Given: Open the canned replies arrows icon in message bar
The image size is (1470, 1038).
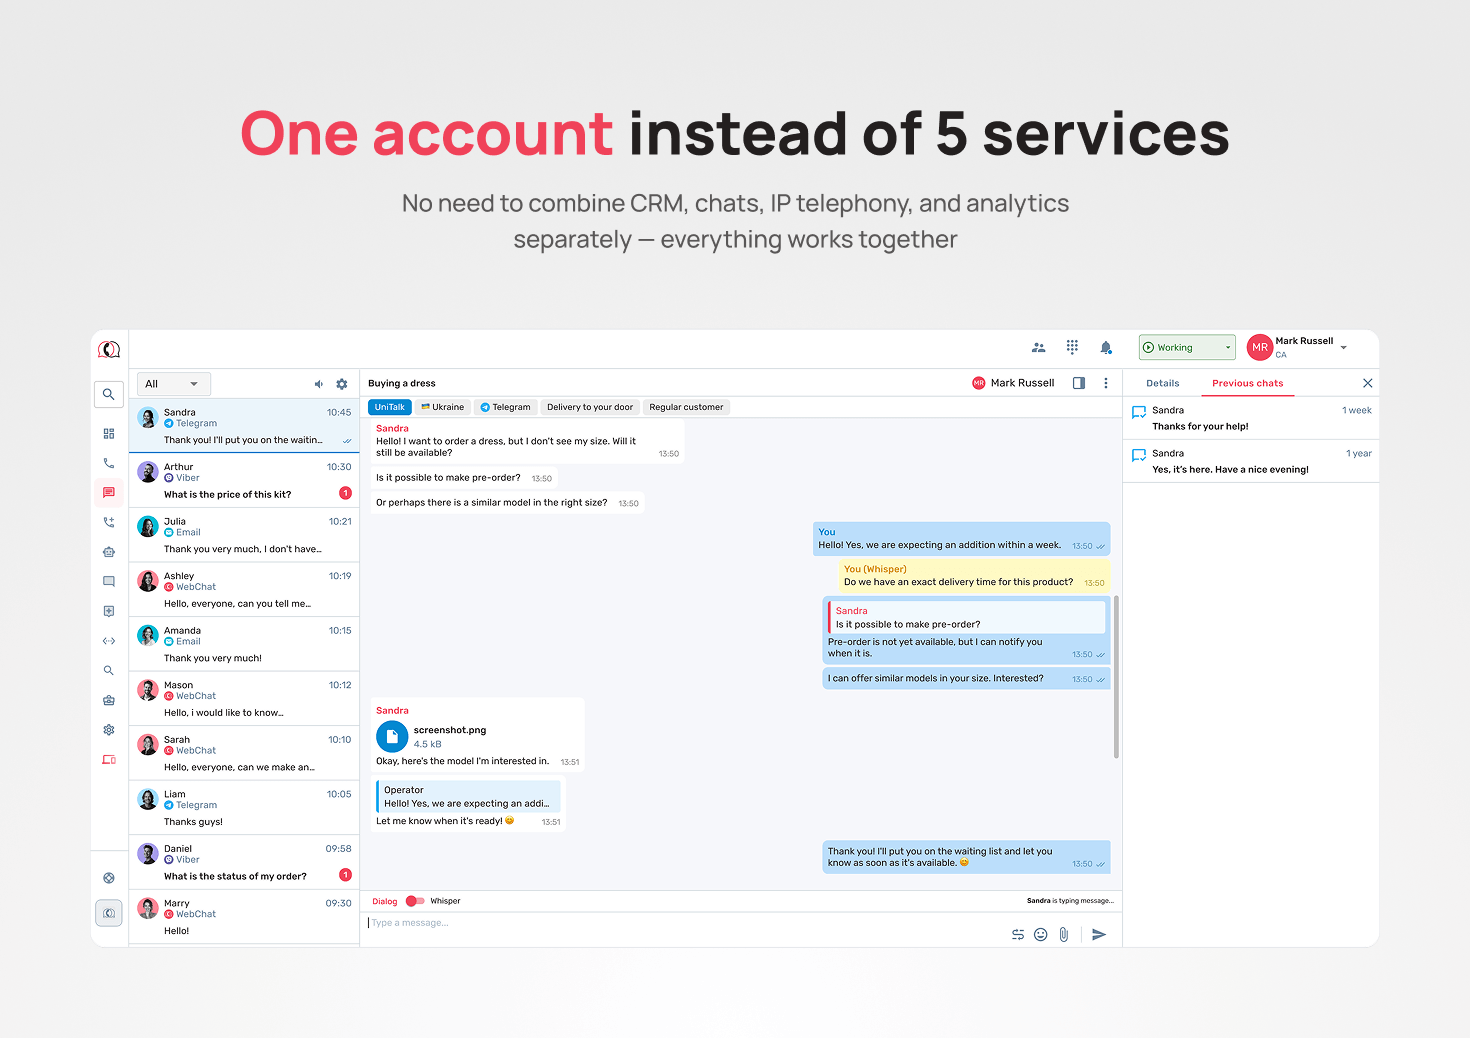Looking at the screenshot, I should tap(1018, 934).
